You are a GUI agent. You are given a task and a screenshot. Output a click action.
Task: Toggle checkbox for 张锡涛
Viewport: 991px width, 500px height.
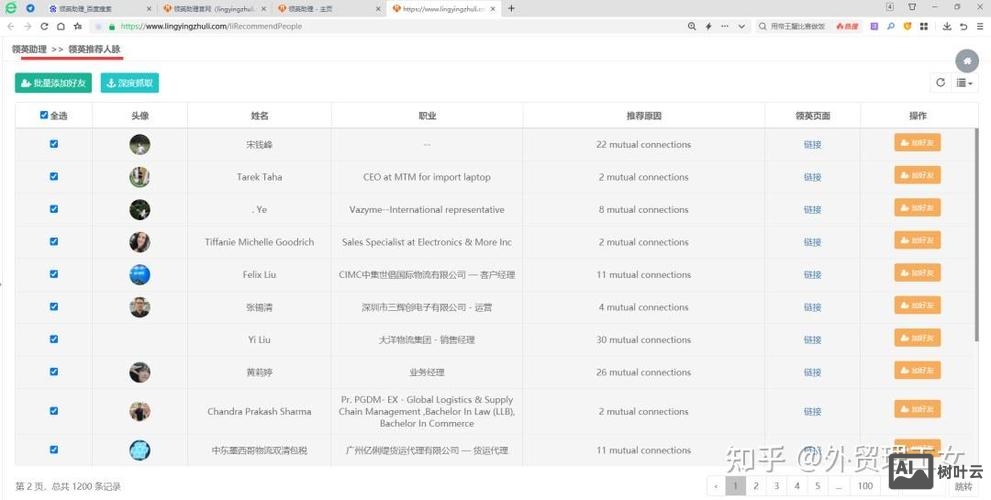(x=54, y=307)
